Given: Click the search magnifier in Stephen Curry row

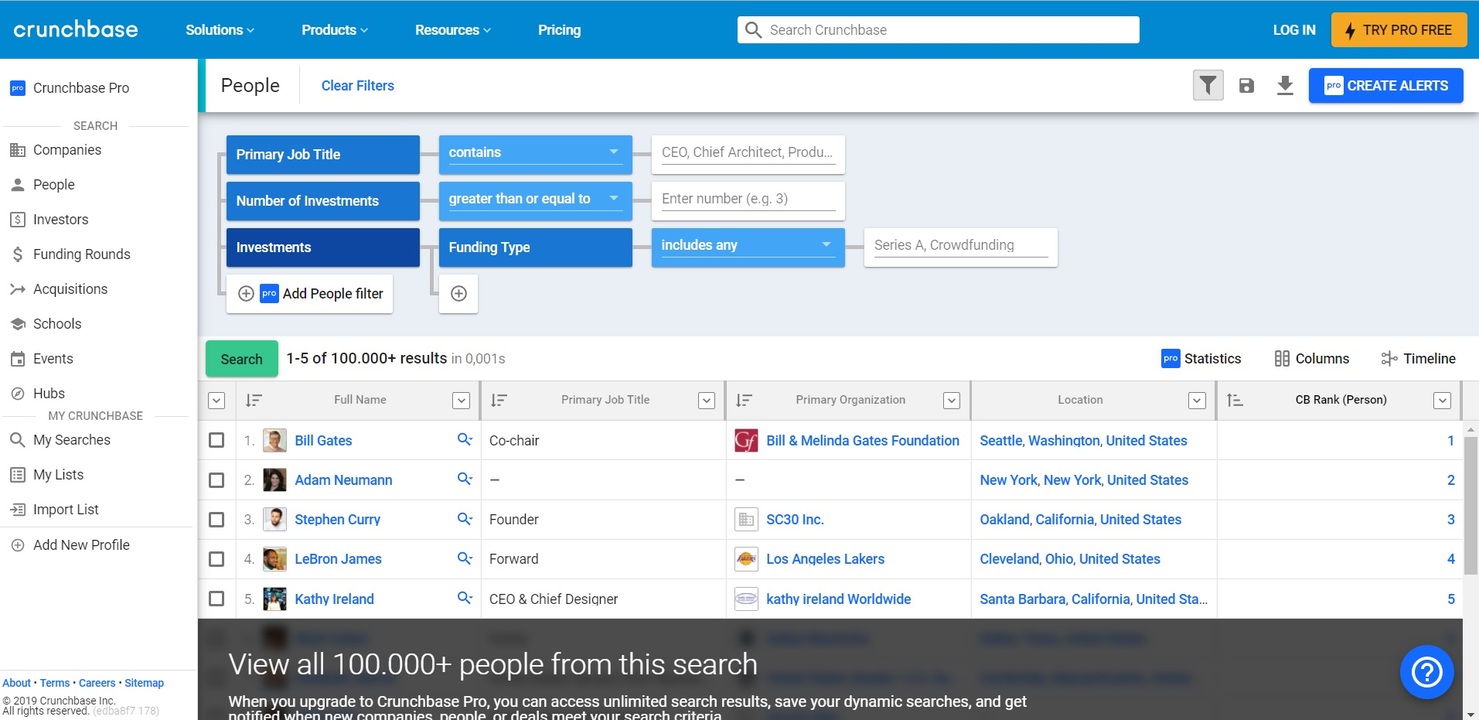Looking at the screenshot, I should pos(465,519).
